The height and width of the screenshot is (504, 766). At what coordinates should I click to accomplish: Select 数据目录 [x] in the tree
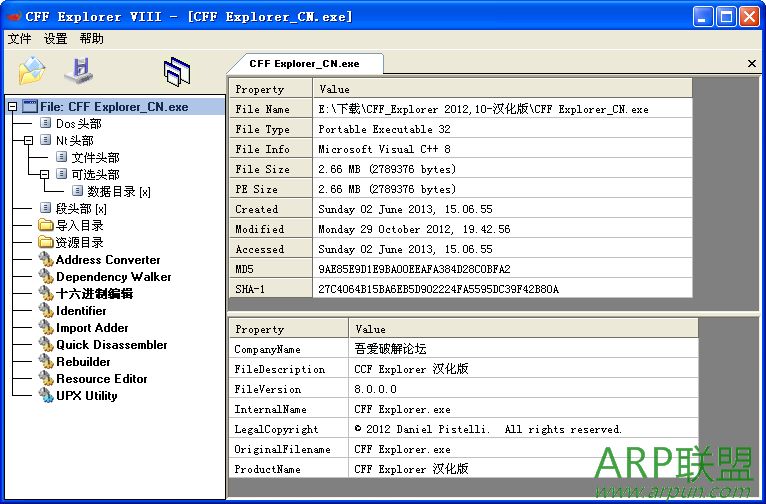[119, 191]
